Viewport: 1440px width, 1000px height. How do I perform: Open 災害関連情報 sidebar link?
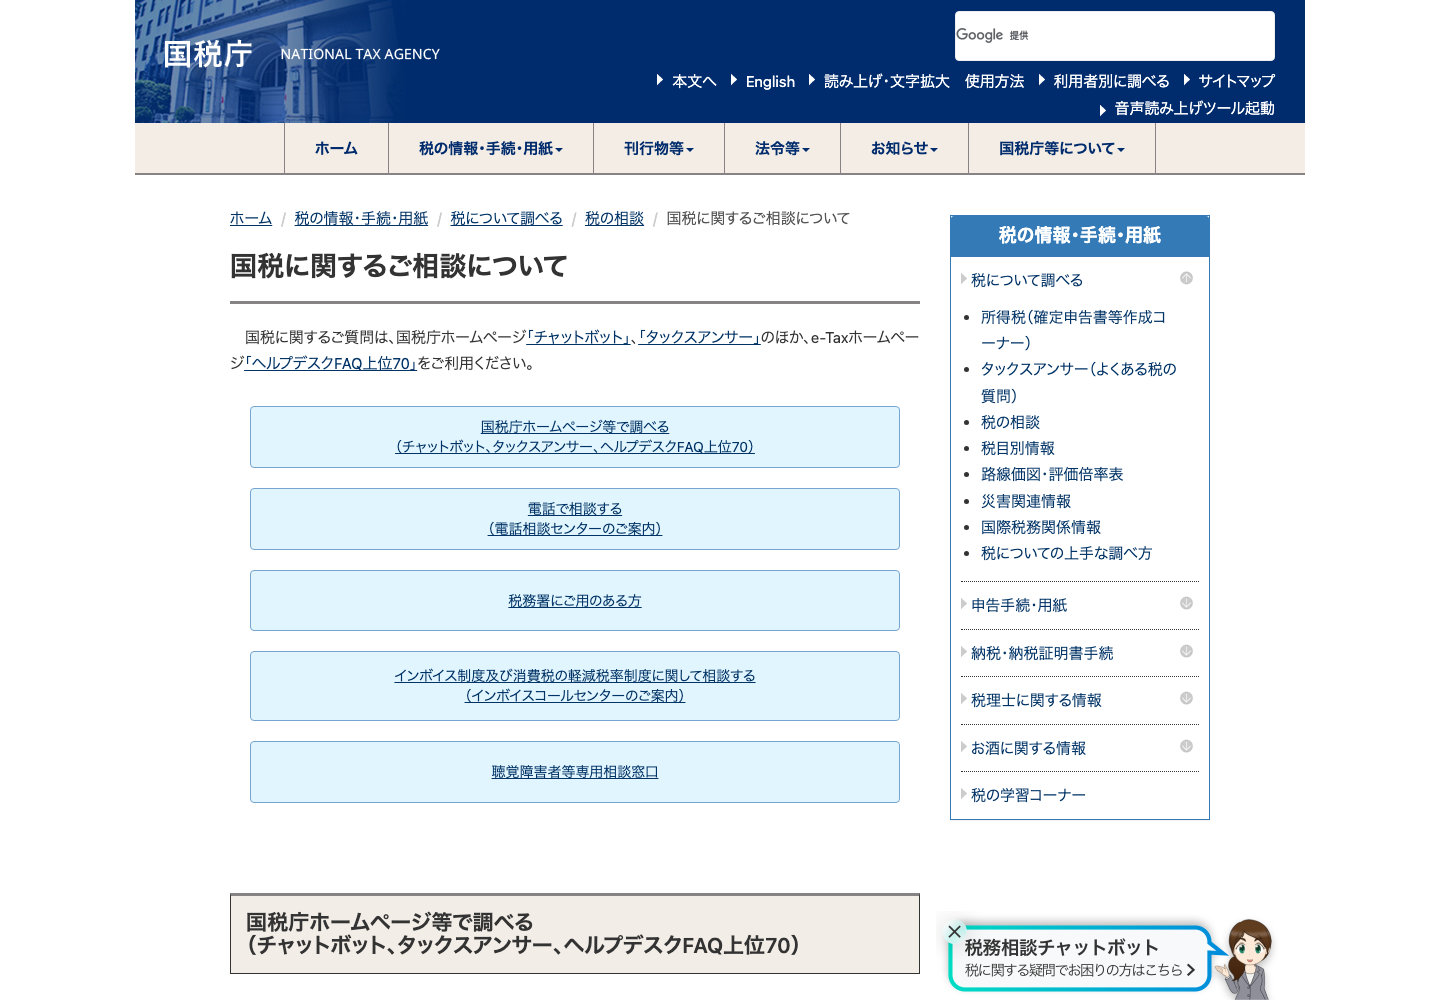(x=1026, y=501)
